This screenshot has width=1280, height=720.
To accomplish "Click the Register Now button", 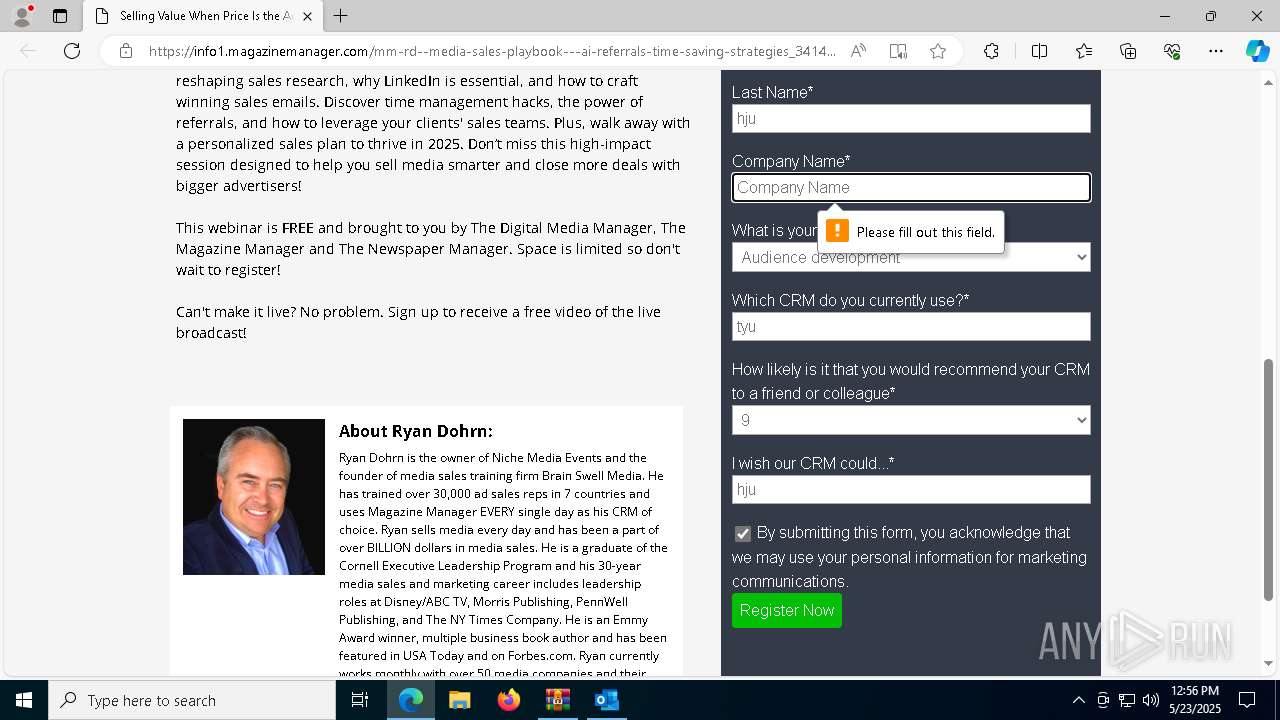I will (x=787, y=610).
